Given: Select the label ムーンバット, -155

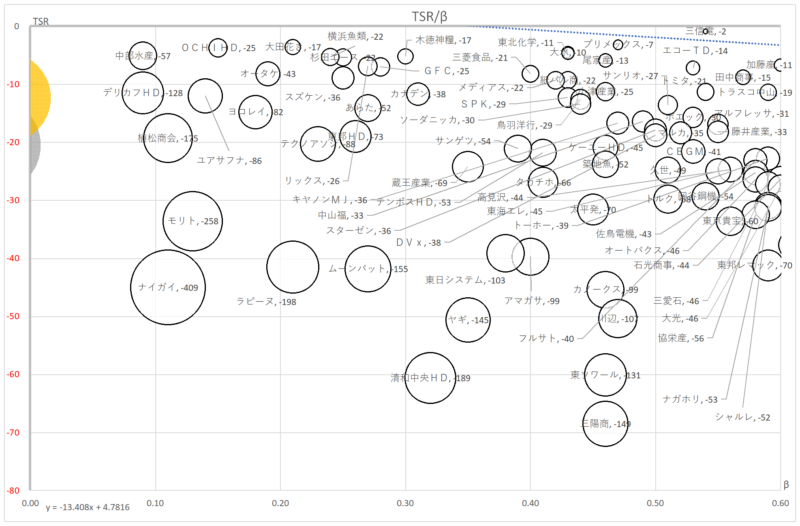Looking at the screenshot, I should point(368,269).
